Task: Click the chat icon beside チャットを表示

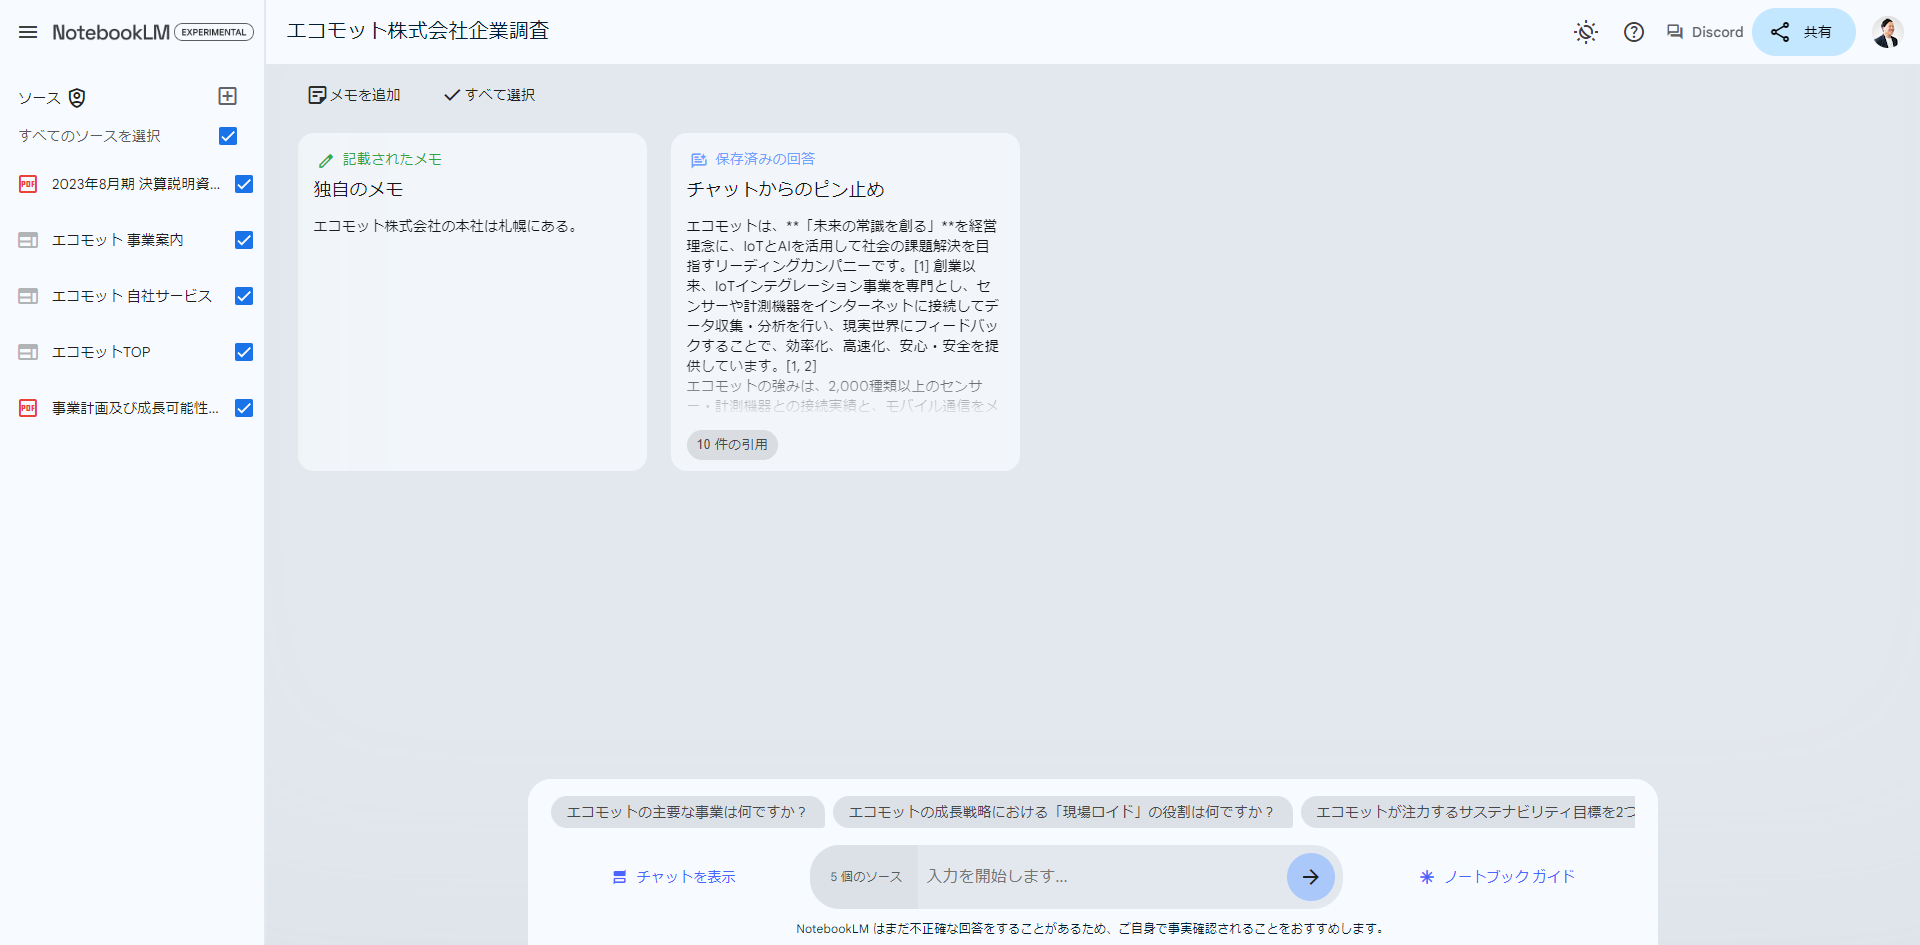Action: point(619,877)
